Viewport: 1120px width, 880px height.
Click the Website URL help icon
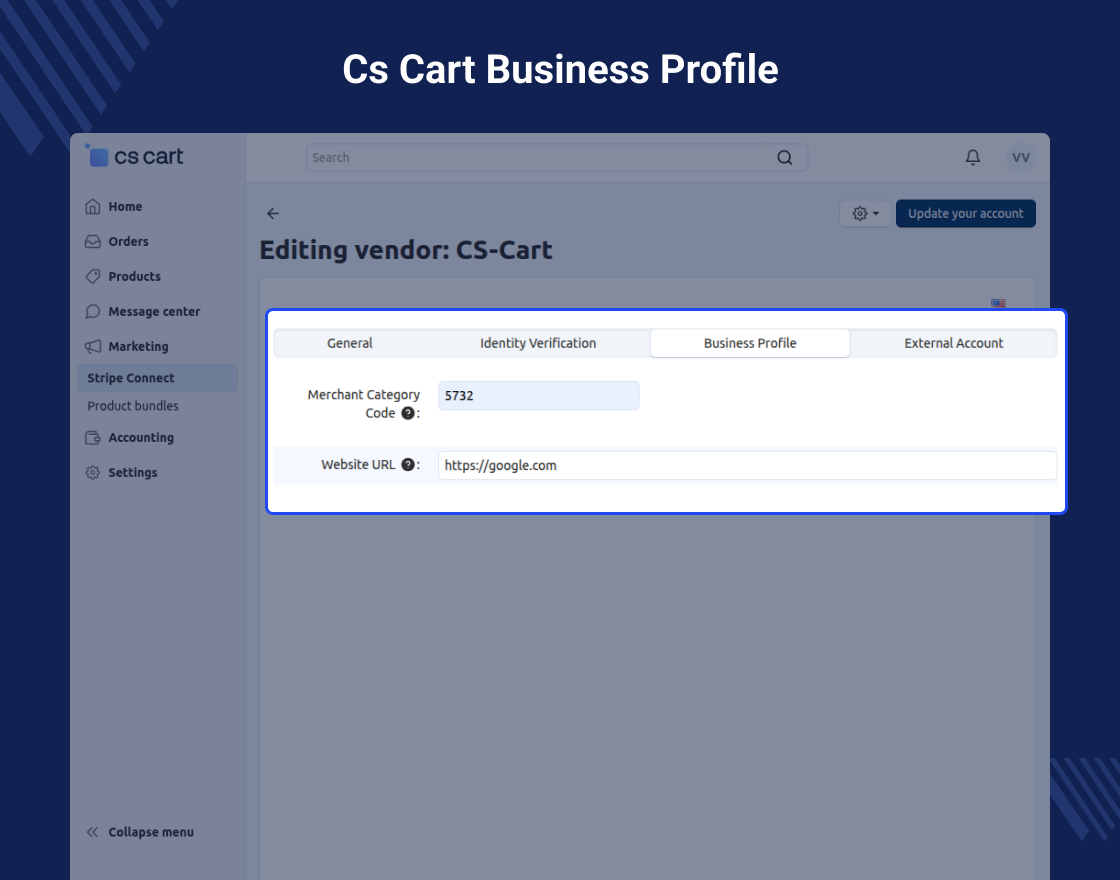click(408, 464)
